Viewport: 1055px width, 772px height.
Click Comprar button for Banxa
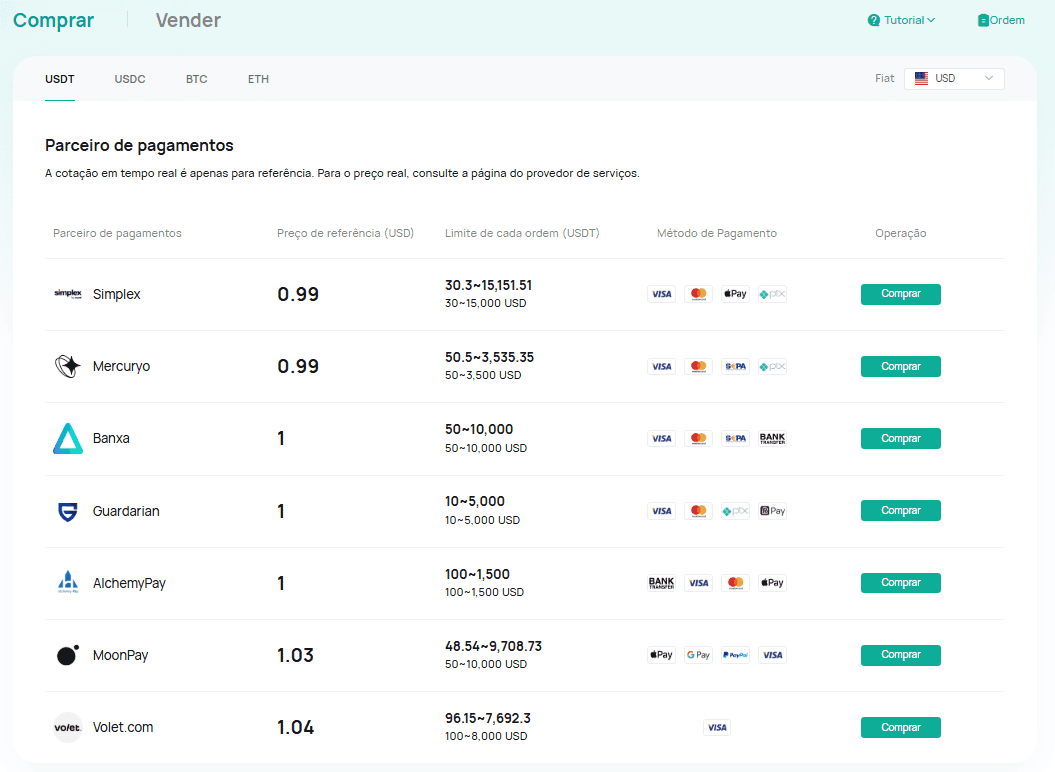pyautogui.click(x=901, y=439)
